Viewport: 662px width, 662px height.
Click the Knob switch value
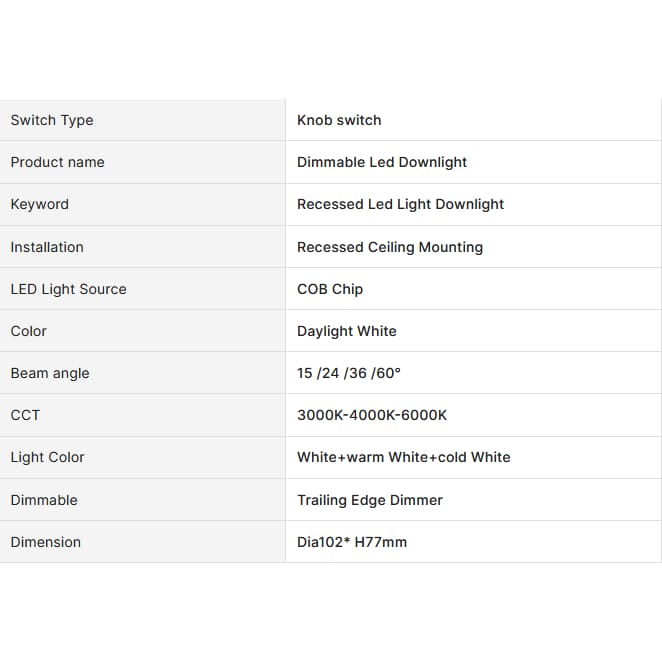339,120
